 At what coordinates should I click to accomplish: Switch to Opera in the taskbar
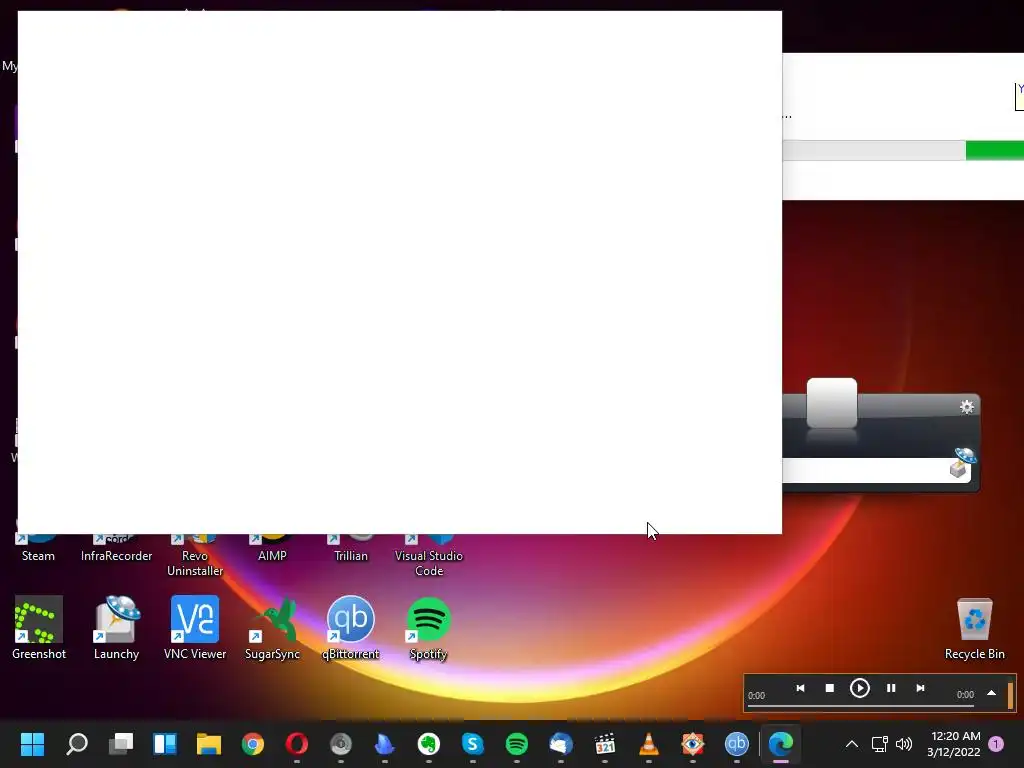point(296,743)
